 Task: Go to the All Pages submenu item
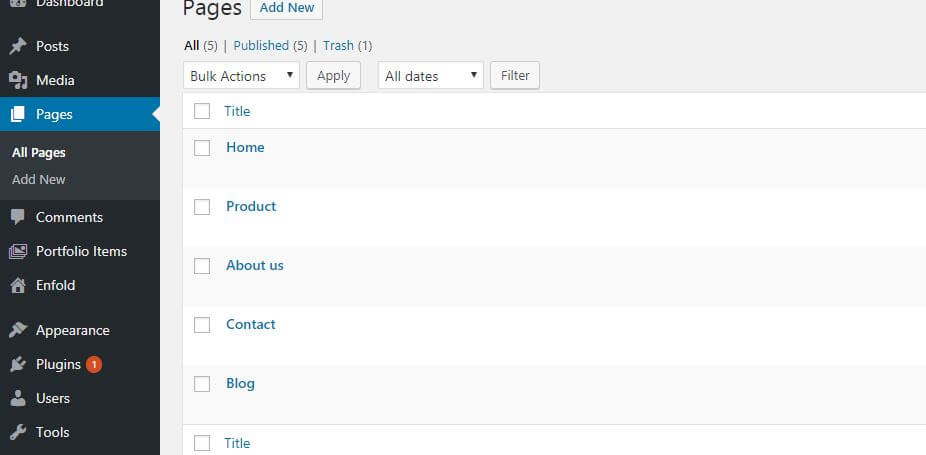click(x=39, y=153)
